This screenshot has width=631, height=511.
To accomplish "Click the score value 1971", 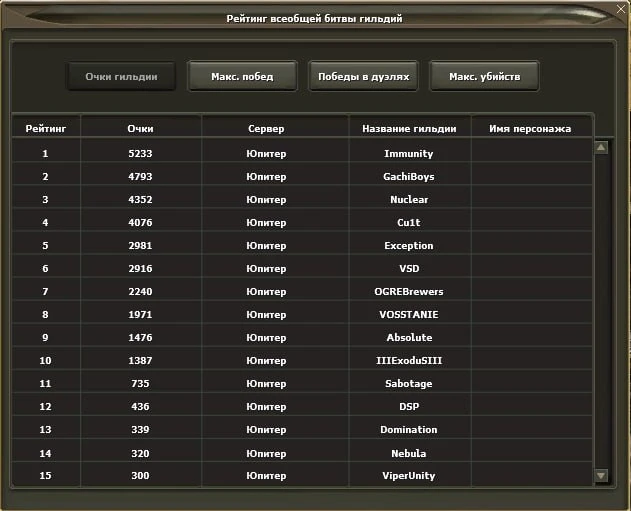I will coord(140,314).
